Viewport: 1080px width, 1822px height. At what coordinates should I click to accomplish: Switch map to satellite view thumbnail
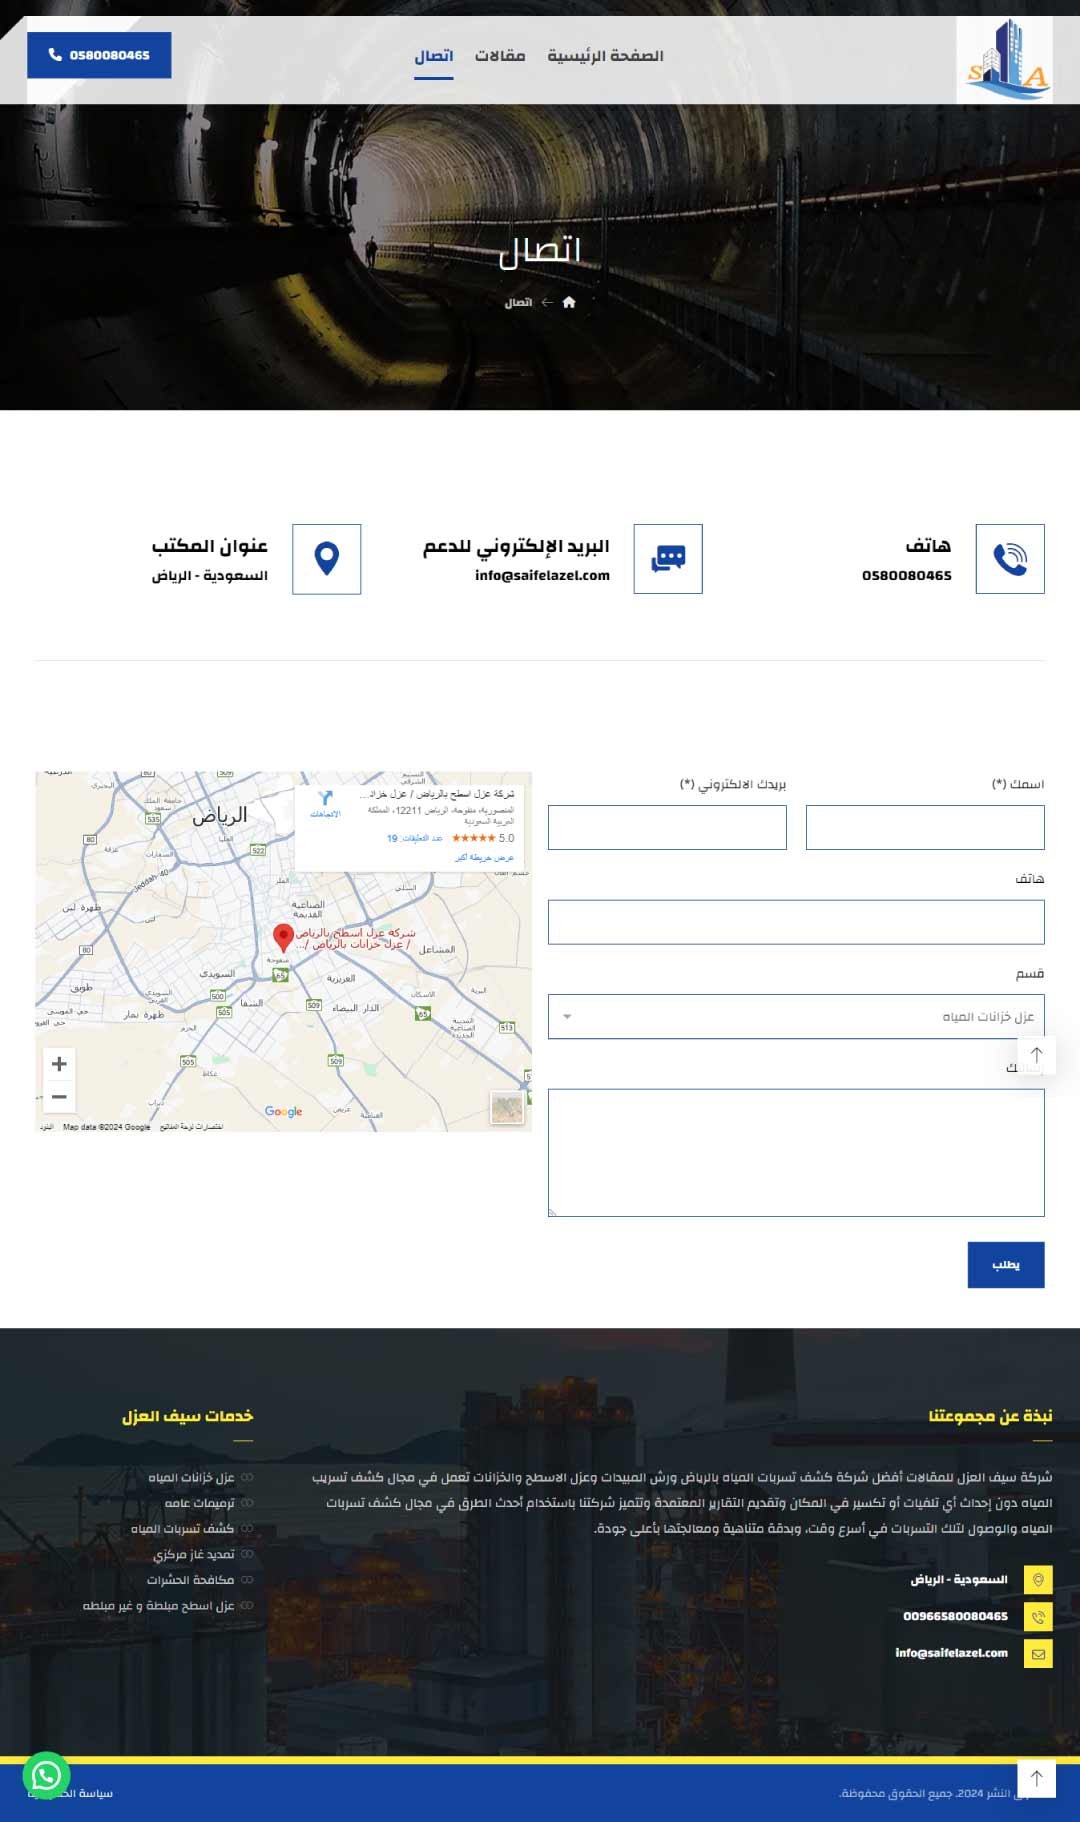click(x=507, y=1107)
